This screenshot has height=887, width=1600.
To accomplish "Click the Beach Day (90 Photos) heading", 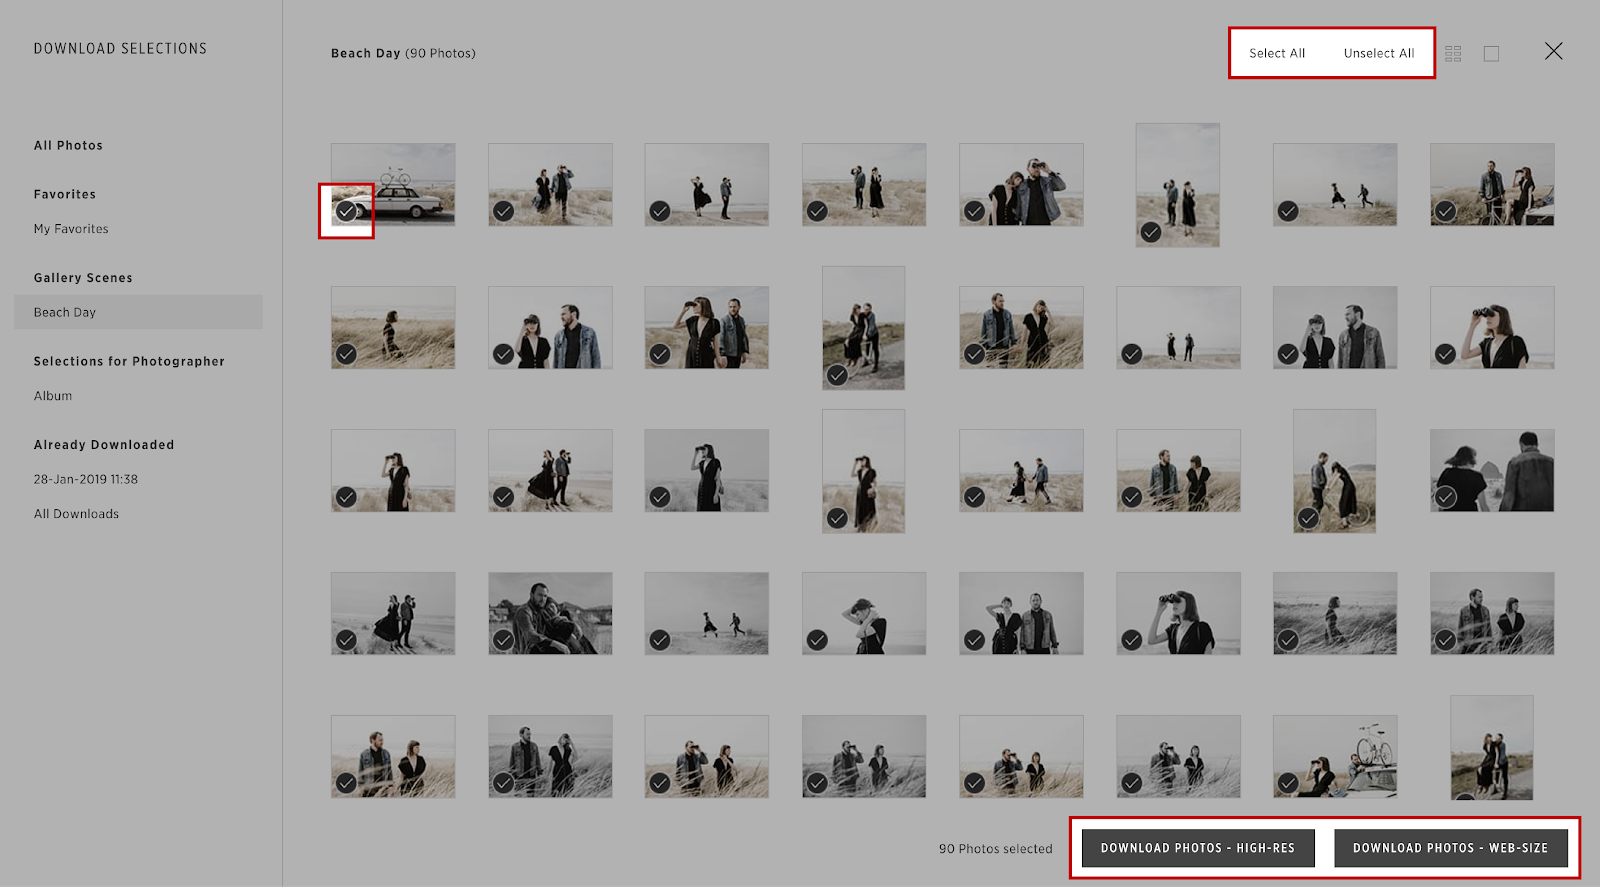I will tap(403, 53).
